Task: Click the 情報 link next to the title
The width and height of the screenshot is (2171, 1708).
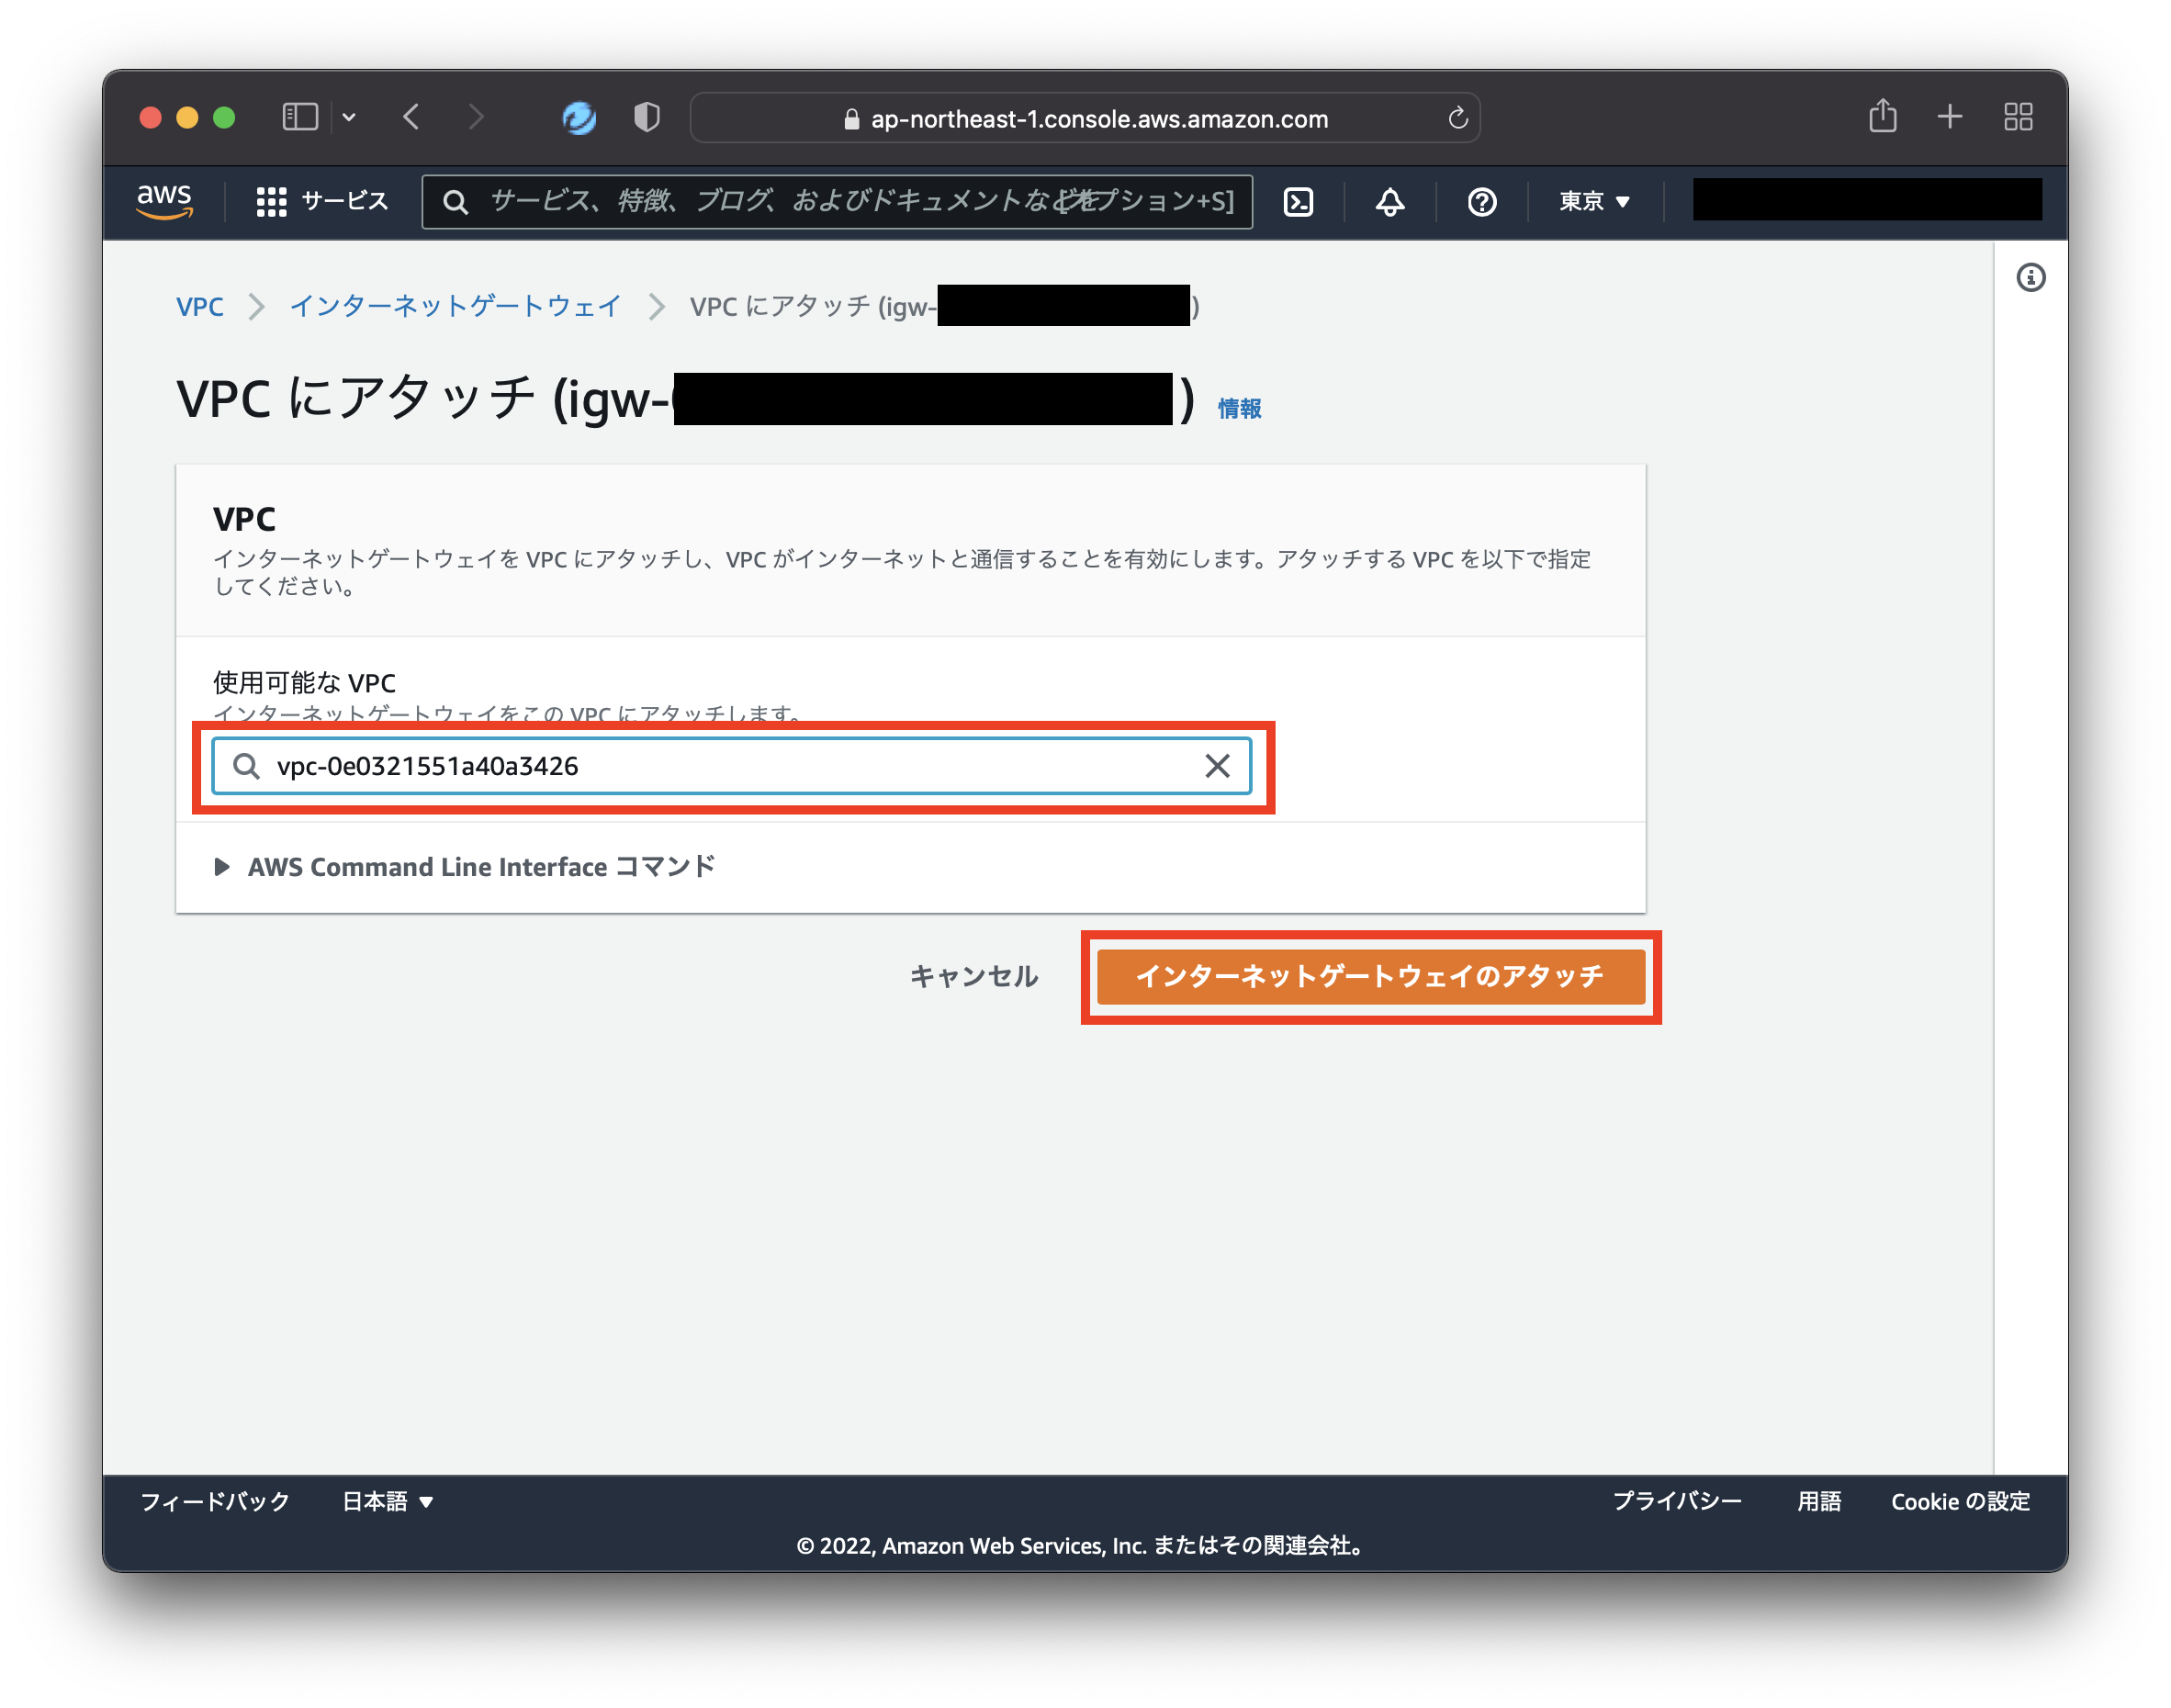Action: tap(1239, 408)
